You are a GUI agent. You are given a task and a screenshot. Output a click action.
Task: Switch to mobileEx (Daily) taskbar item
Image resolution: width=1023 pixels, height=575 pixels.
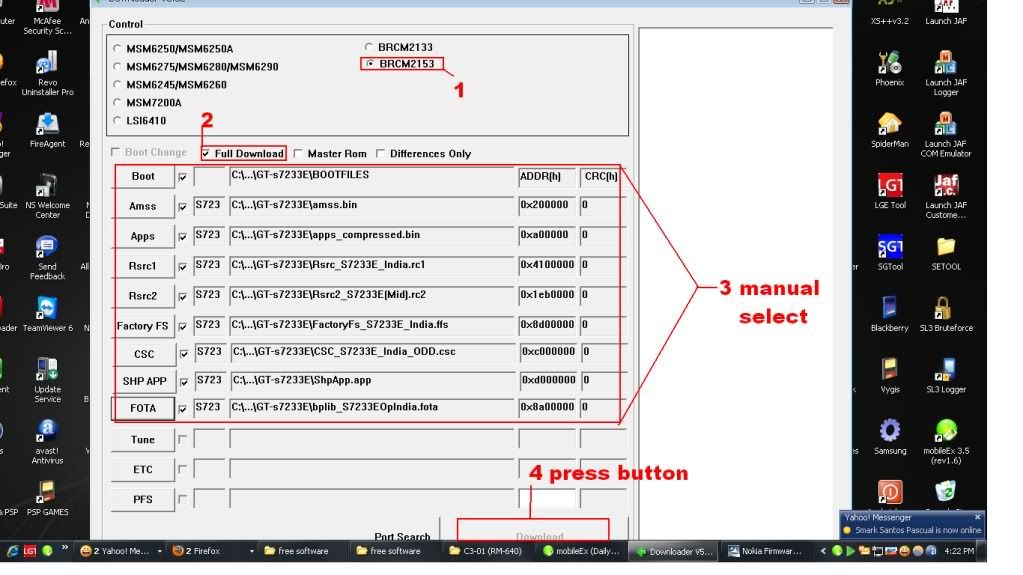click(x=584, y=551)
